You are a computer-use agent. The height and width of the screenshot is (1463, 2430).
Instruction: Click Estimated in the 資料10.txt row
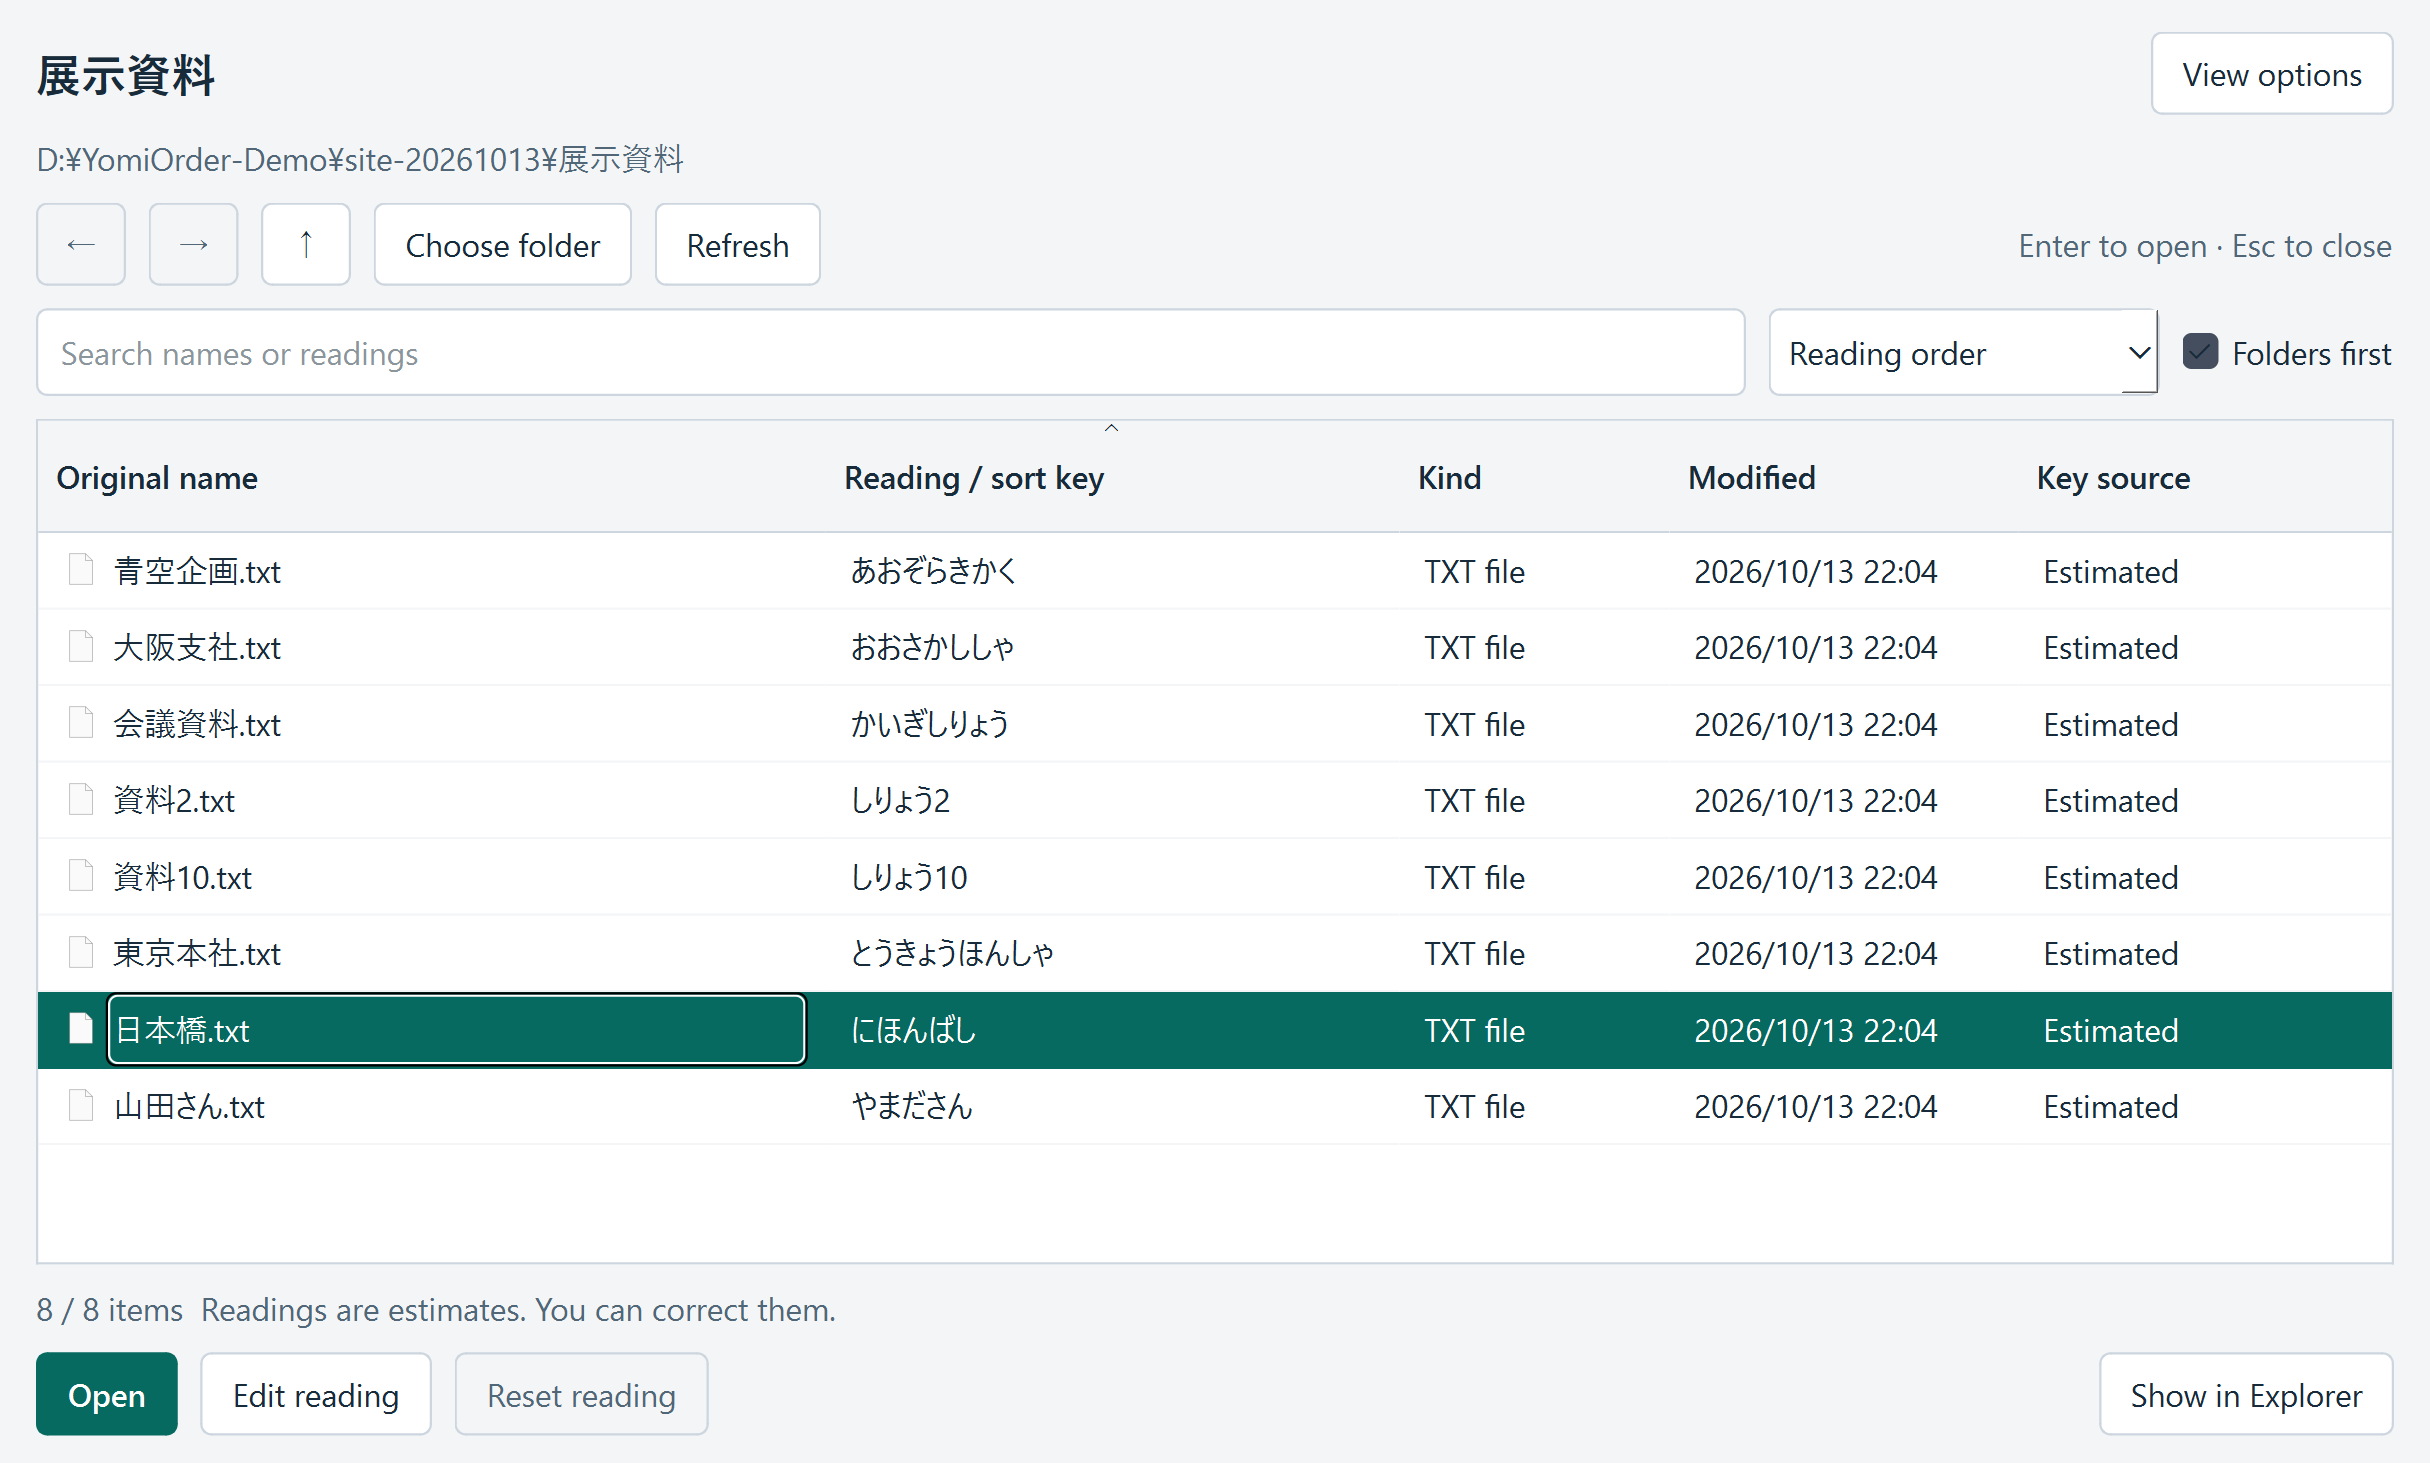point(2110,877)
